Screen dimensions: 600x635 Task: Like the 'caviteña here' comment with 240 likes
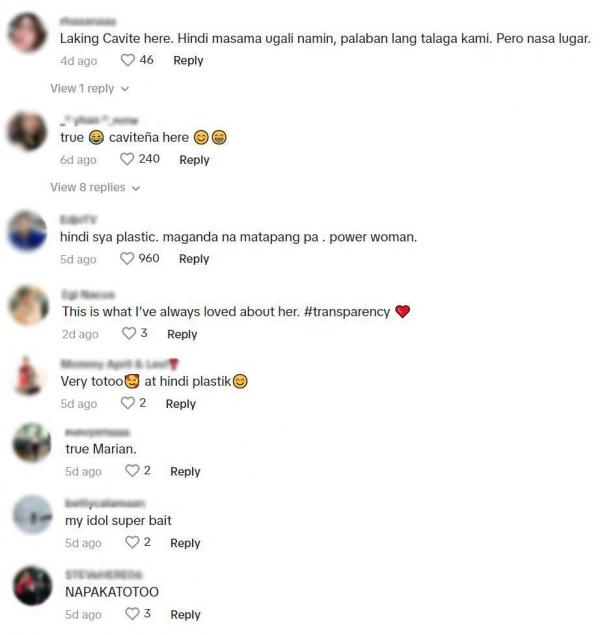point(127,159)
